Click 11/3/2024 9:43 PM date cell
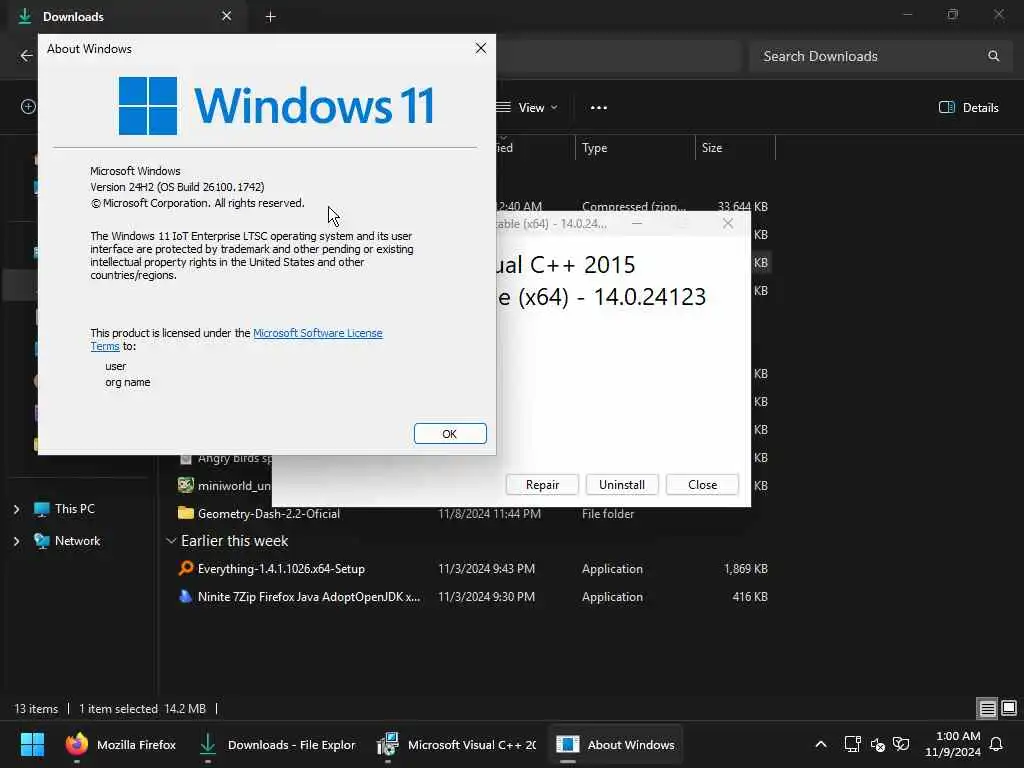This screenshot has width=1024, height=768. (x=487, y=569)
